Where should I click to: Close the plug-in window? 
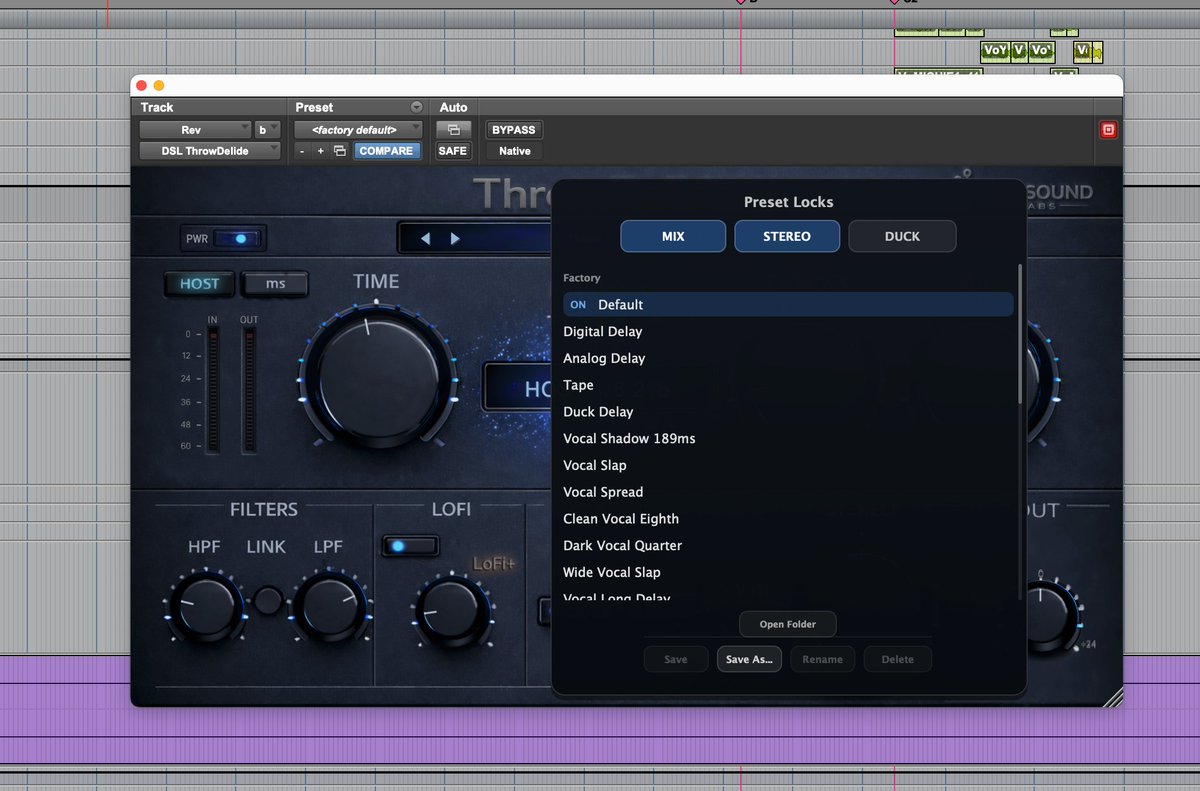[x=141, y=86]
